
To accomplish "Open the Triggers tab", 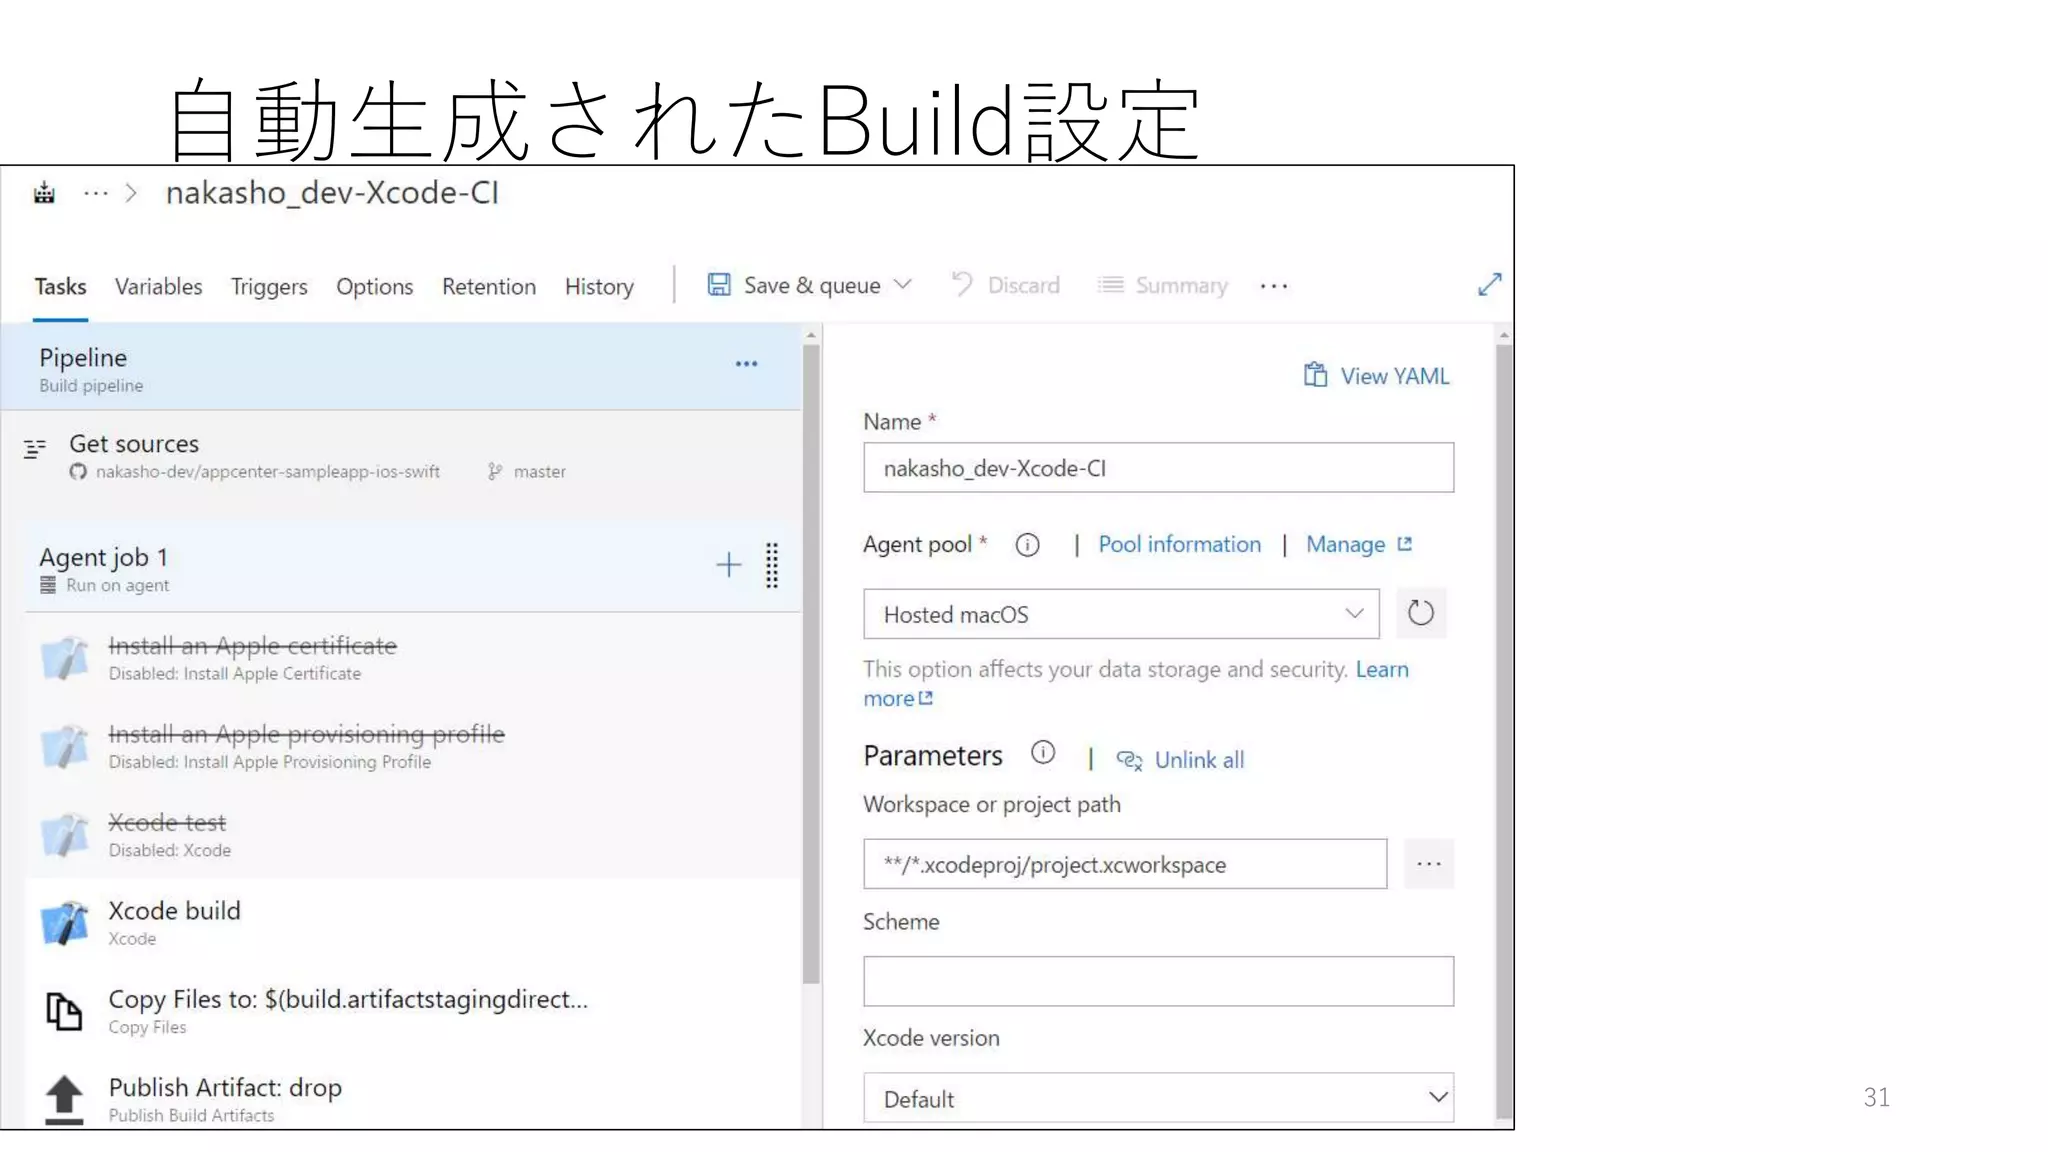I will click(x=269, y=287).
